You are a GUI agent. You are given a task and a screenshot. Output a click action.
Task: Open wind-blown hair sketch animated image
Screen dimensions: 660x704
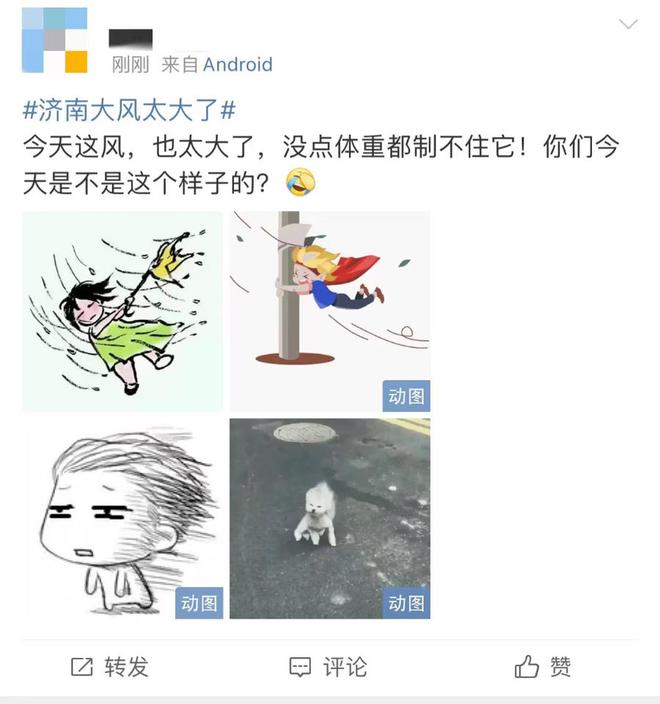(123, 519)
